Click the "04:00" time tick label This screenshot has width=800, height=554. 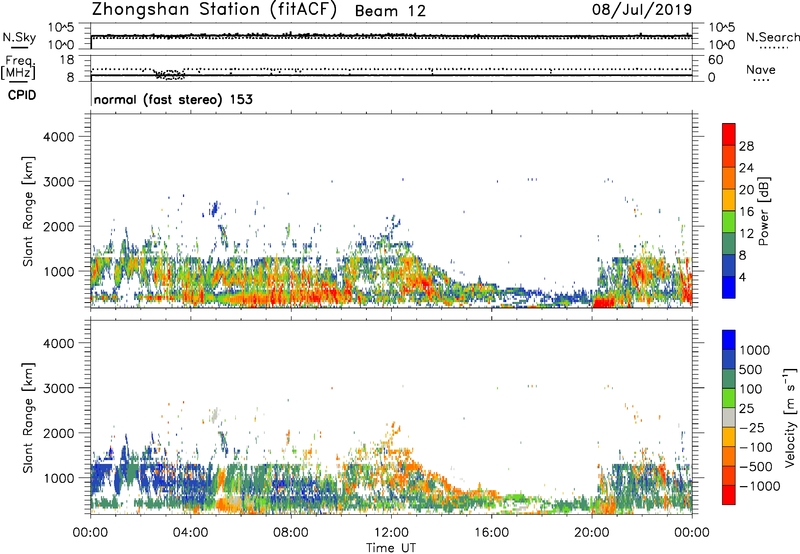tap(190, 533)
